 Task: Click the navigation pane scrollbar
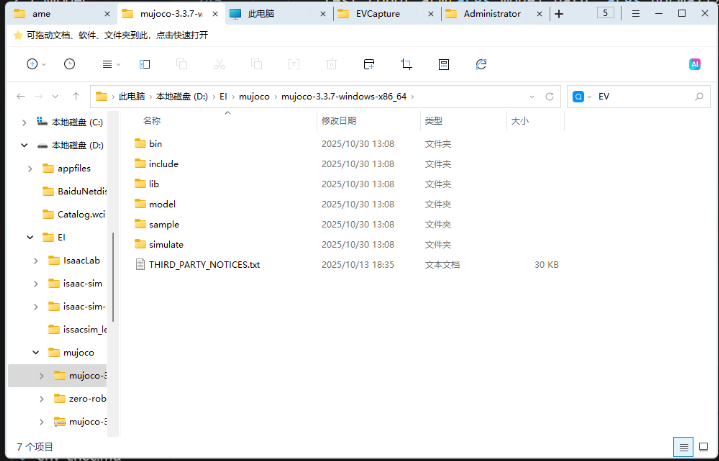[113, 277]
